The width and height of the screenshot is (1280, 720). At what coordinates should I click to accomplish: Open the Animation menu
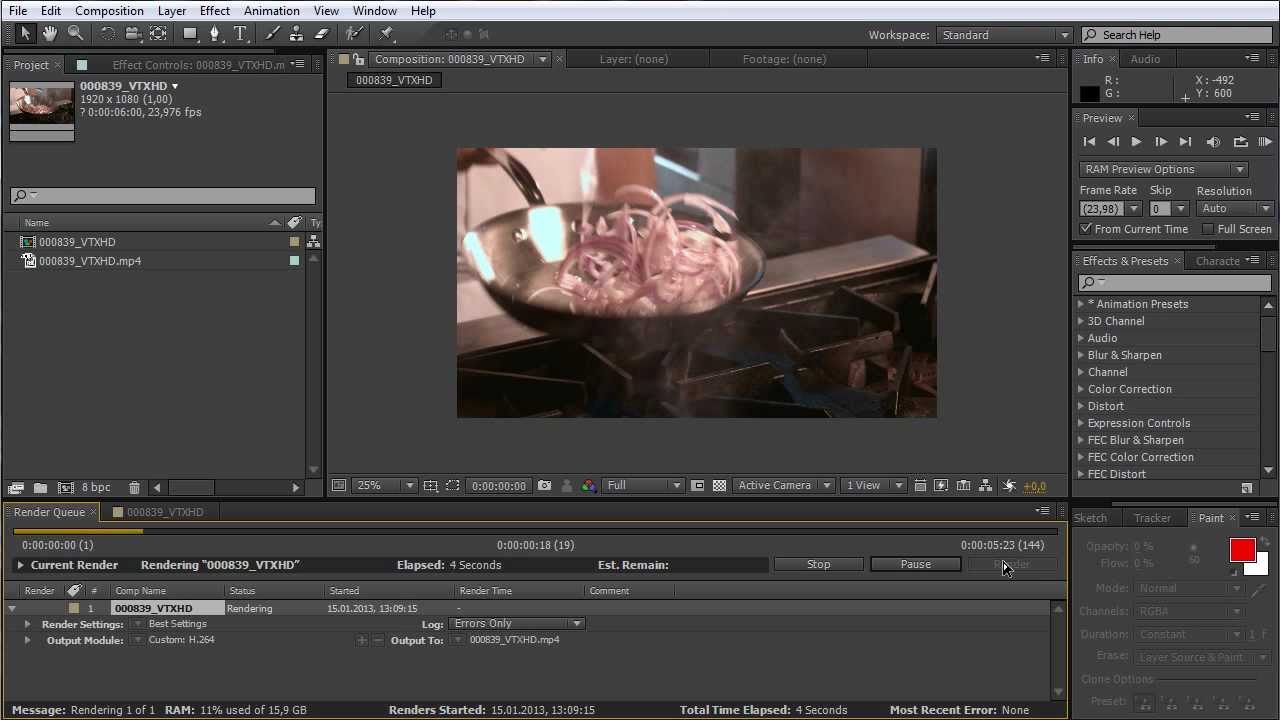pyautogui.click(x=271, y=11)
